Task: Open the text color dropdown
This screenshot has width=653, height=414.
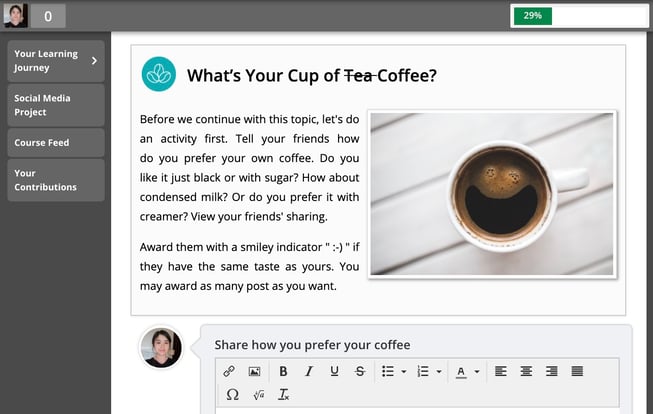Action: pos(475,371)
